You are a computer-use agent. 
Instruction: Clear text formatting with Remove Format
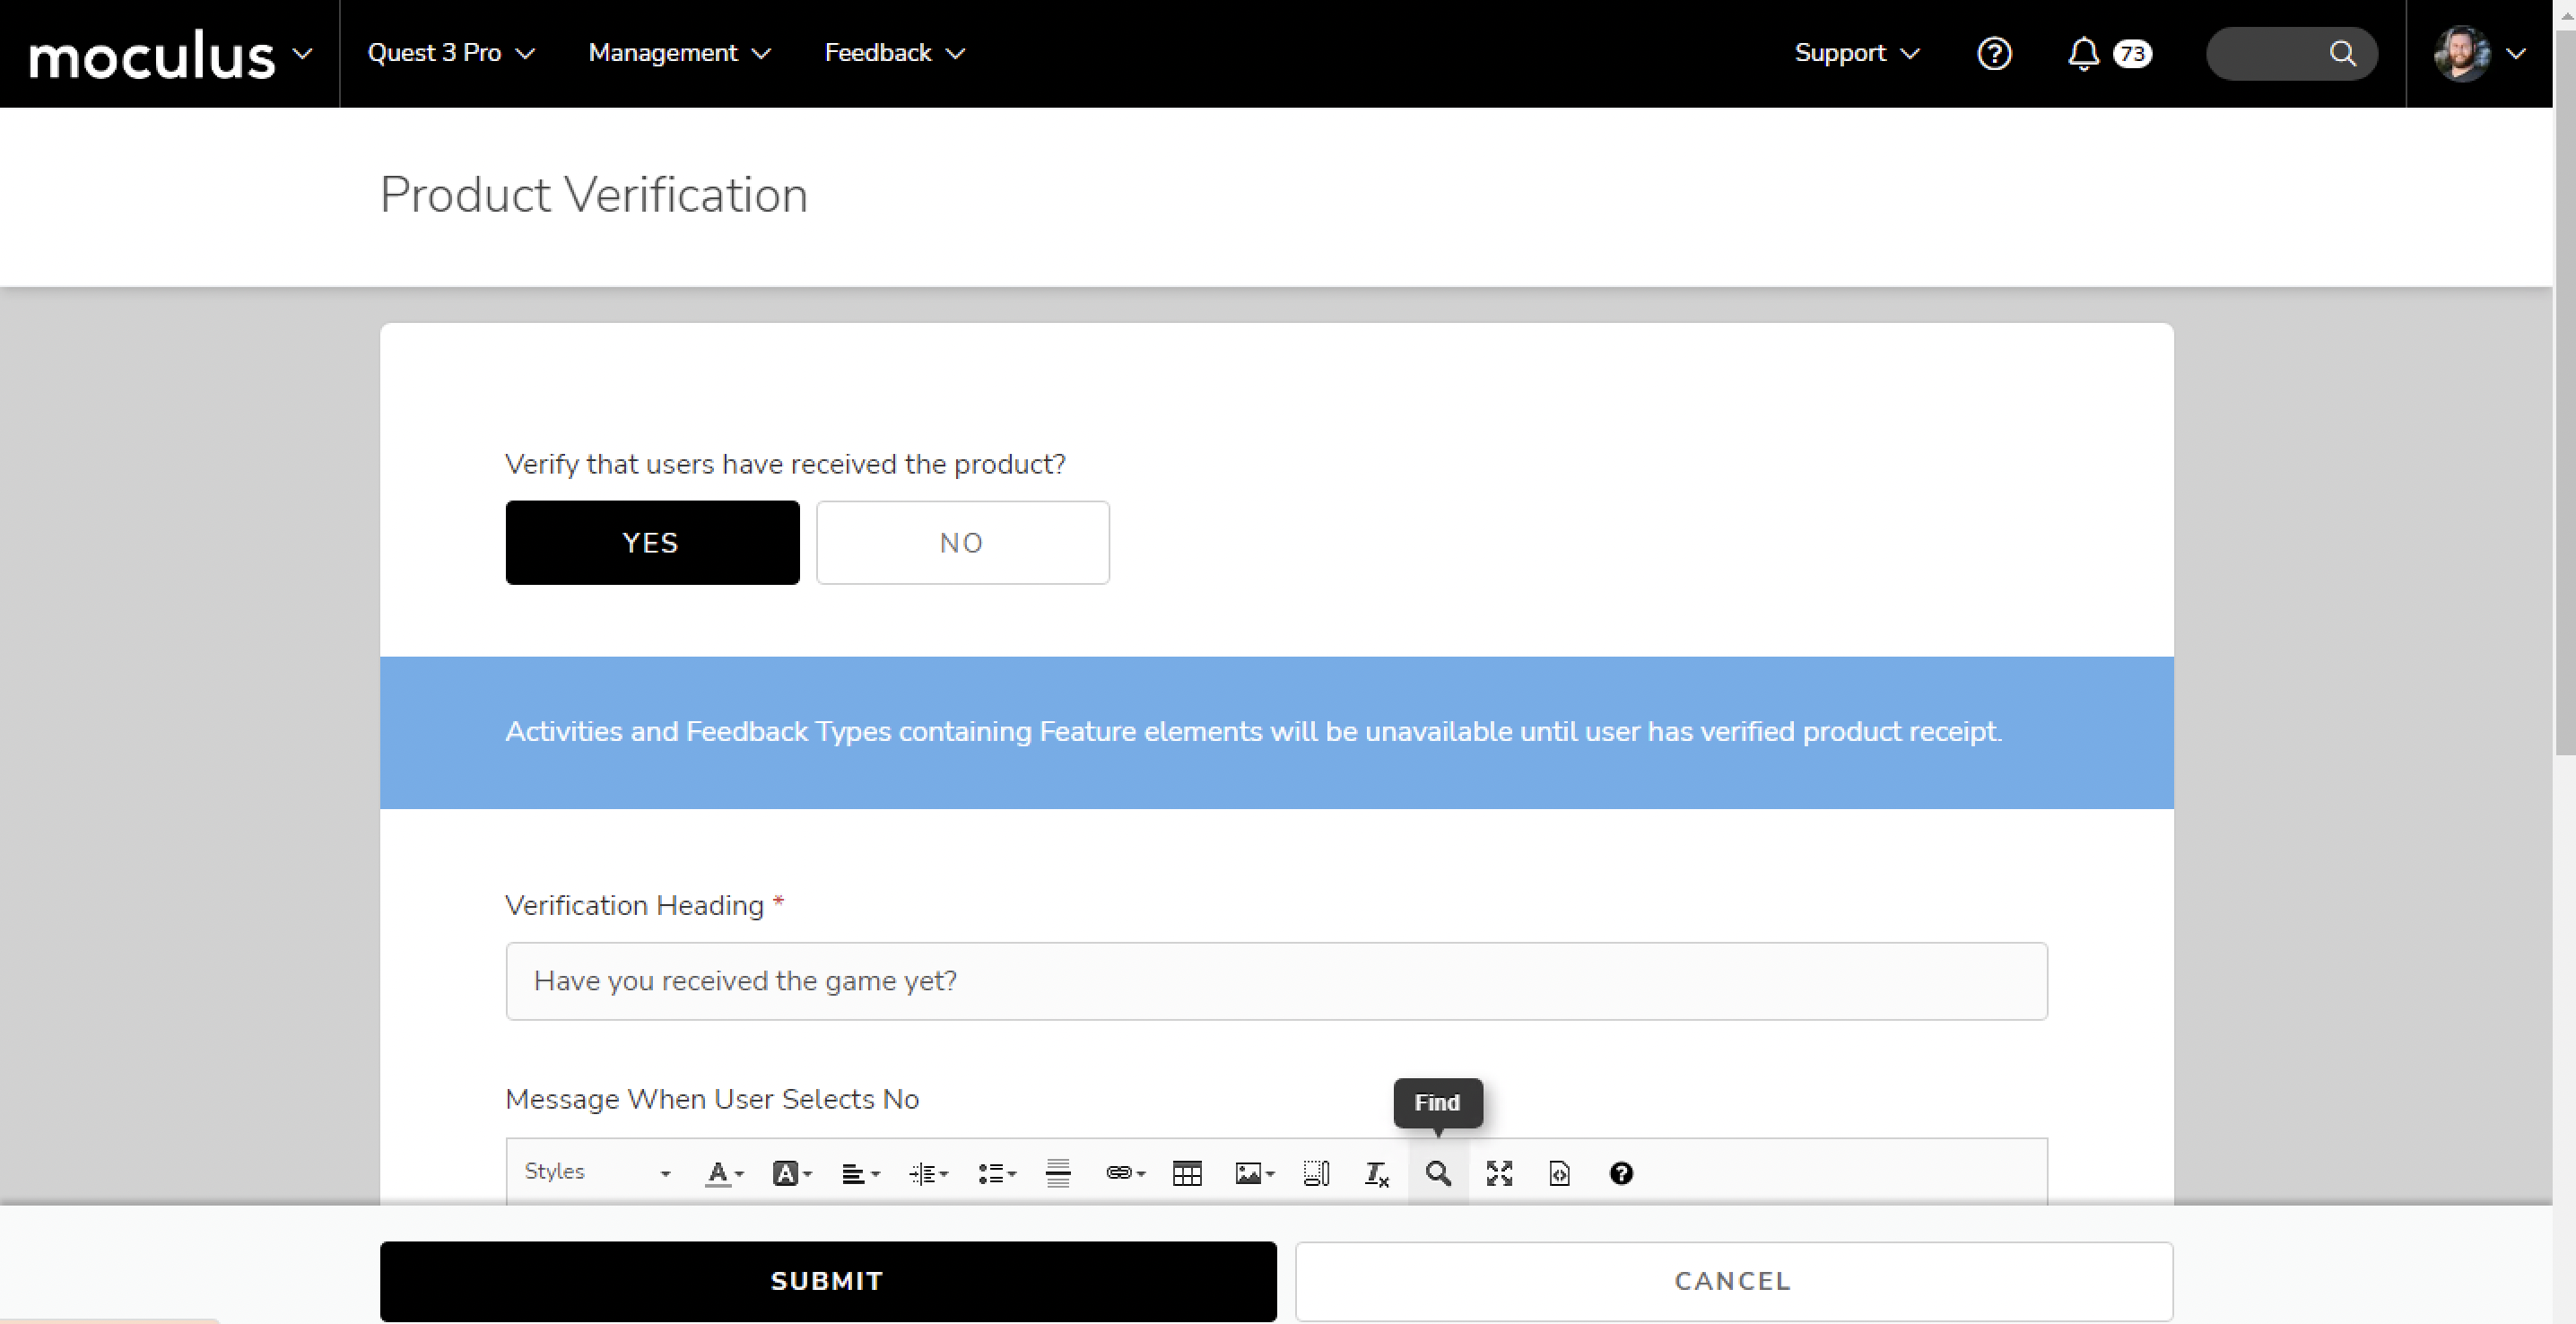click(x=1377, y=1173)
